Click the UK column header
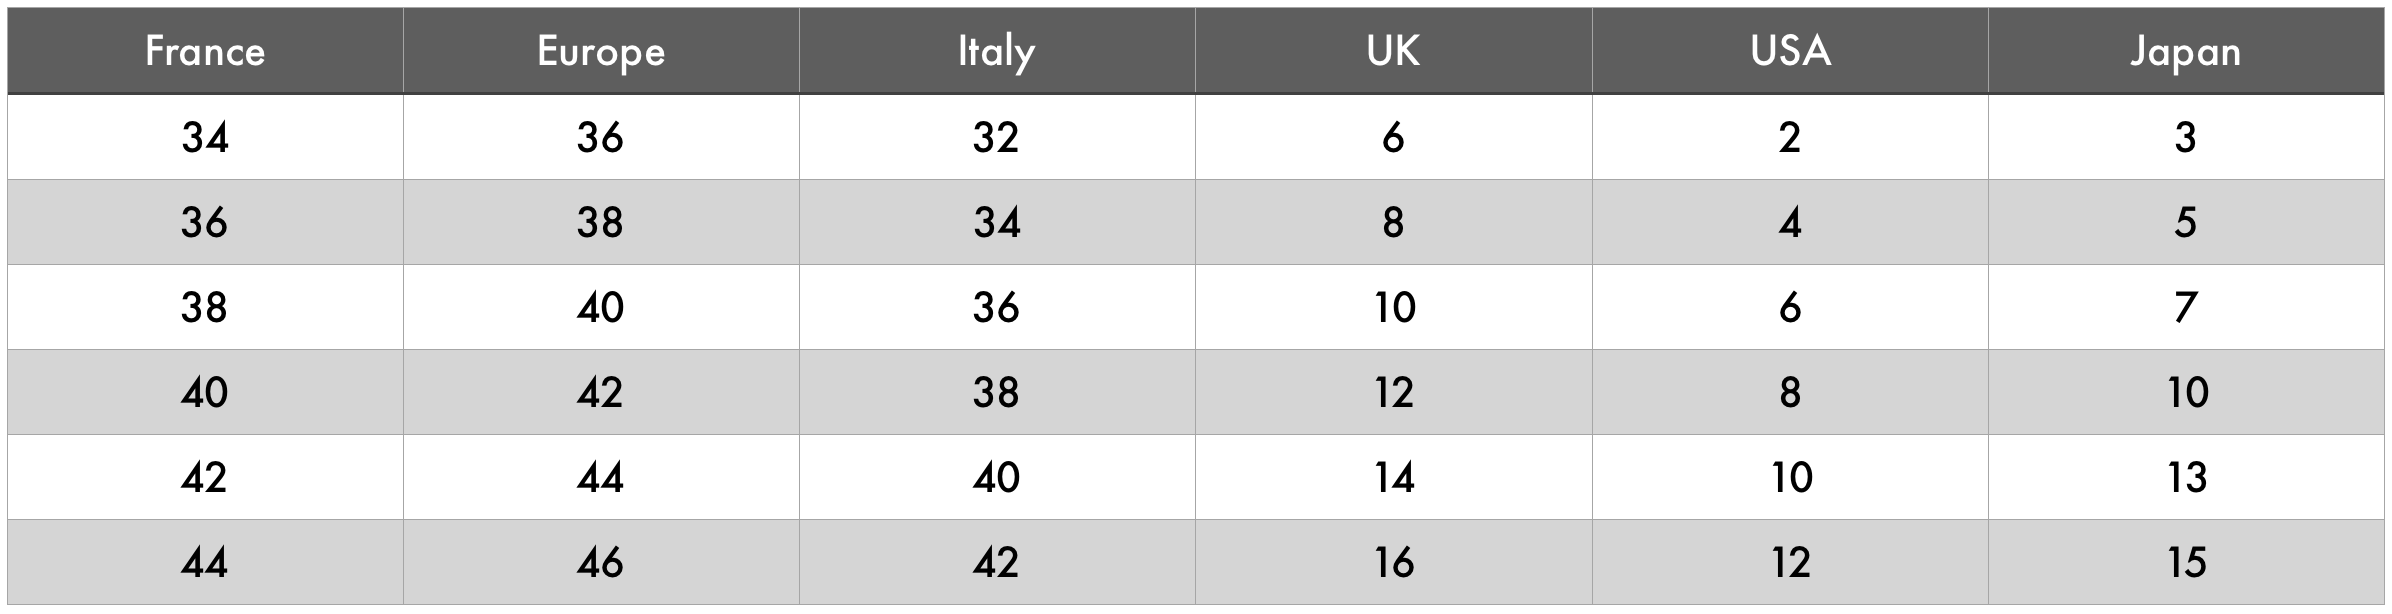 coord(1393,51)
